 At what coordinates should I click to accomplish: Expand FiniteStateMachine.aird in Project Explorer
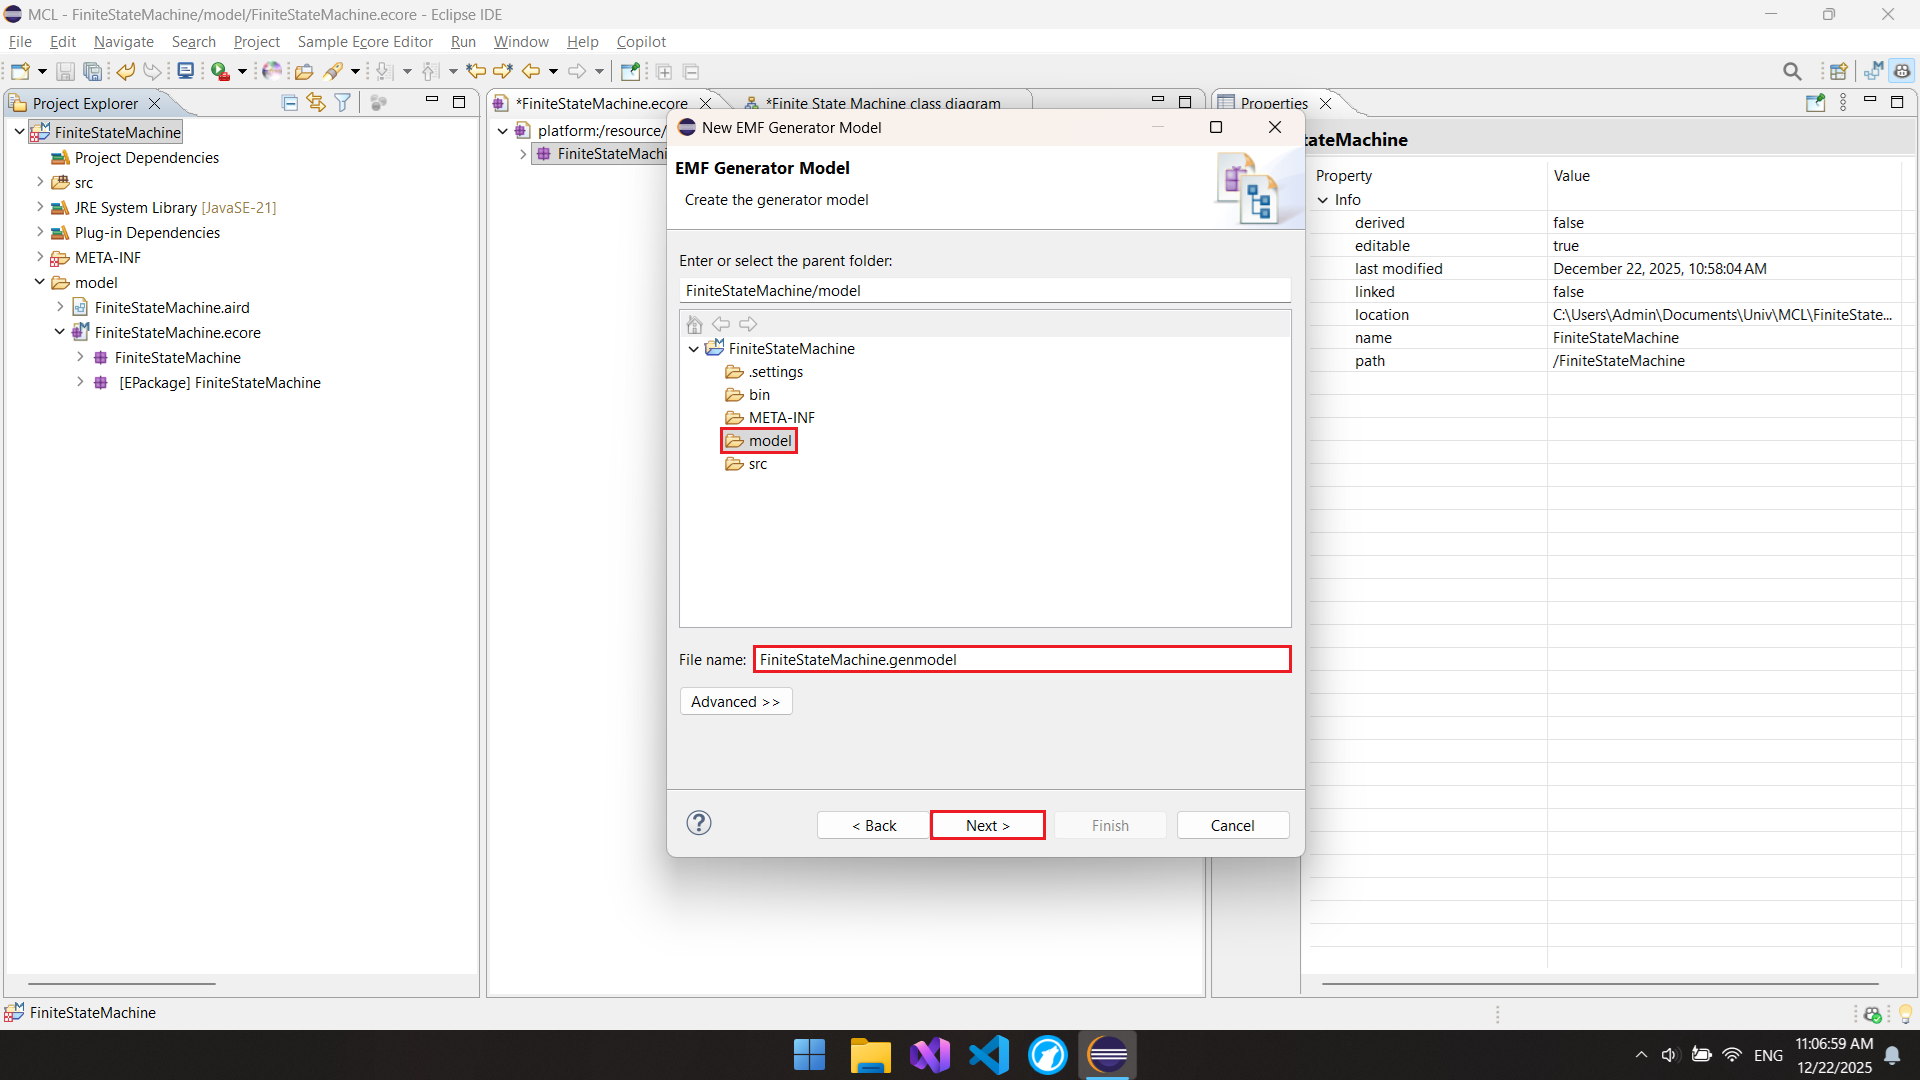pyautogui.click(x=60, y=307)
